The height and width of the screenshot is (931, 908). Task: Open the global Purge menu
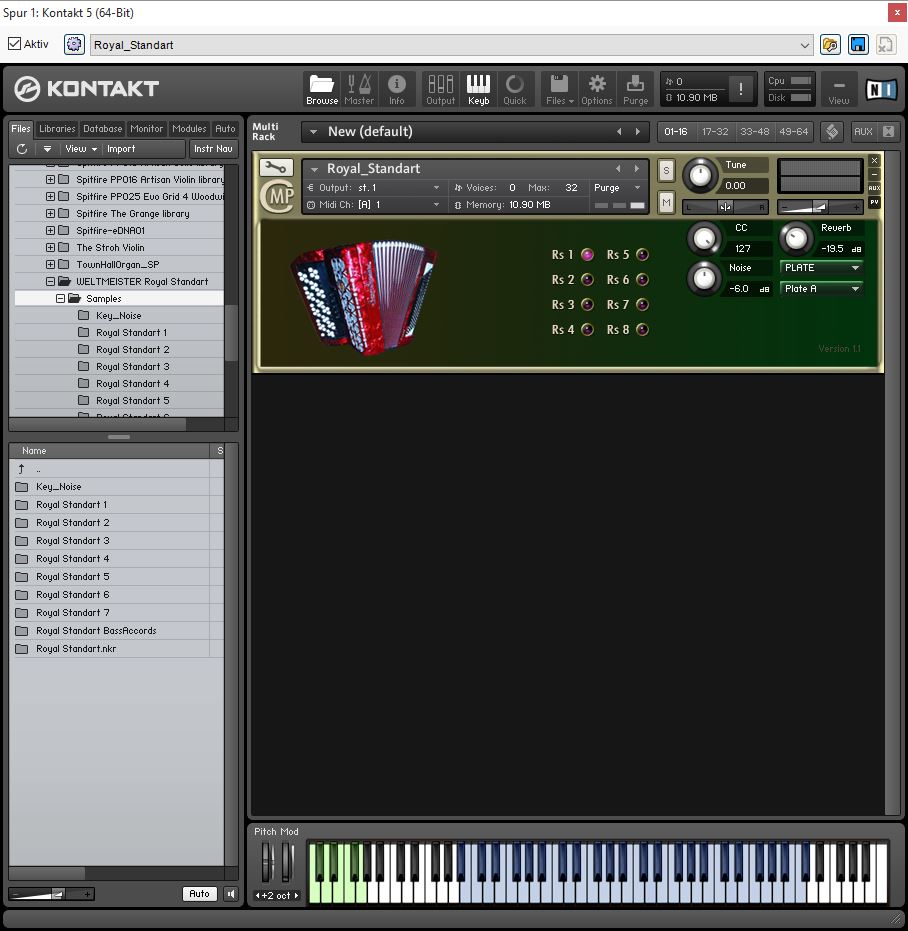tap(635, 90)
